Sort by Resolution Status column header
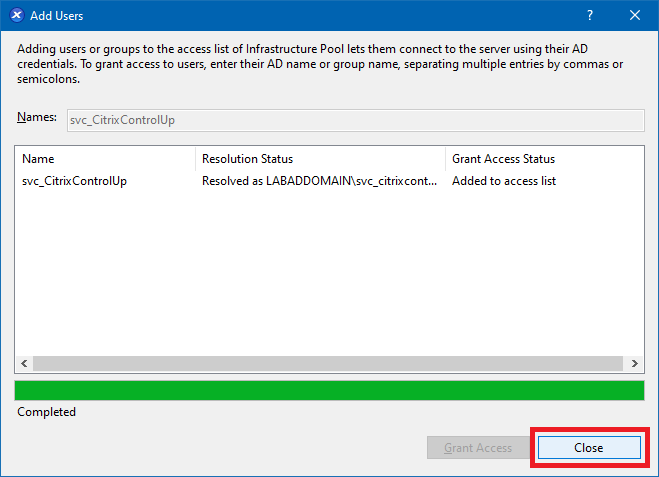This screenshot has height=477, width=659. 320,159
